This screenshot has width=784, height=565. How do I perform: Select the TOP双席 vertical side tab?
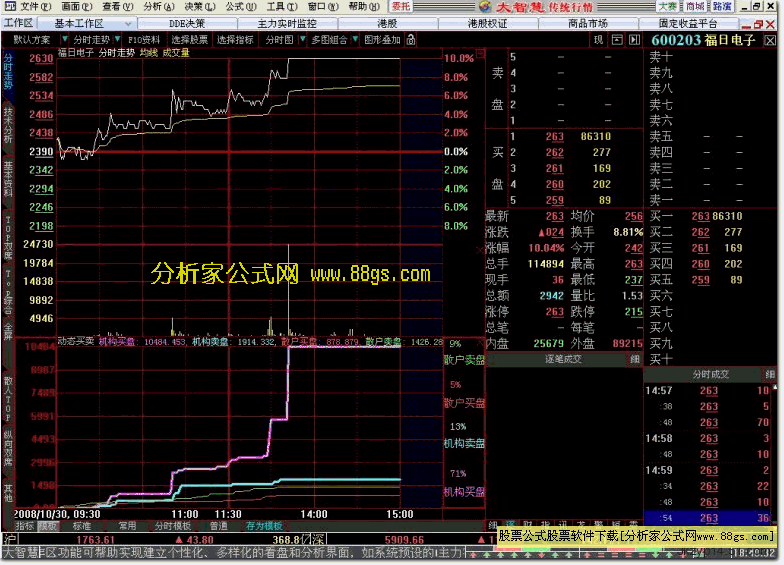(x=8, y=238)
